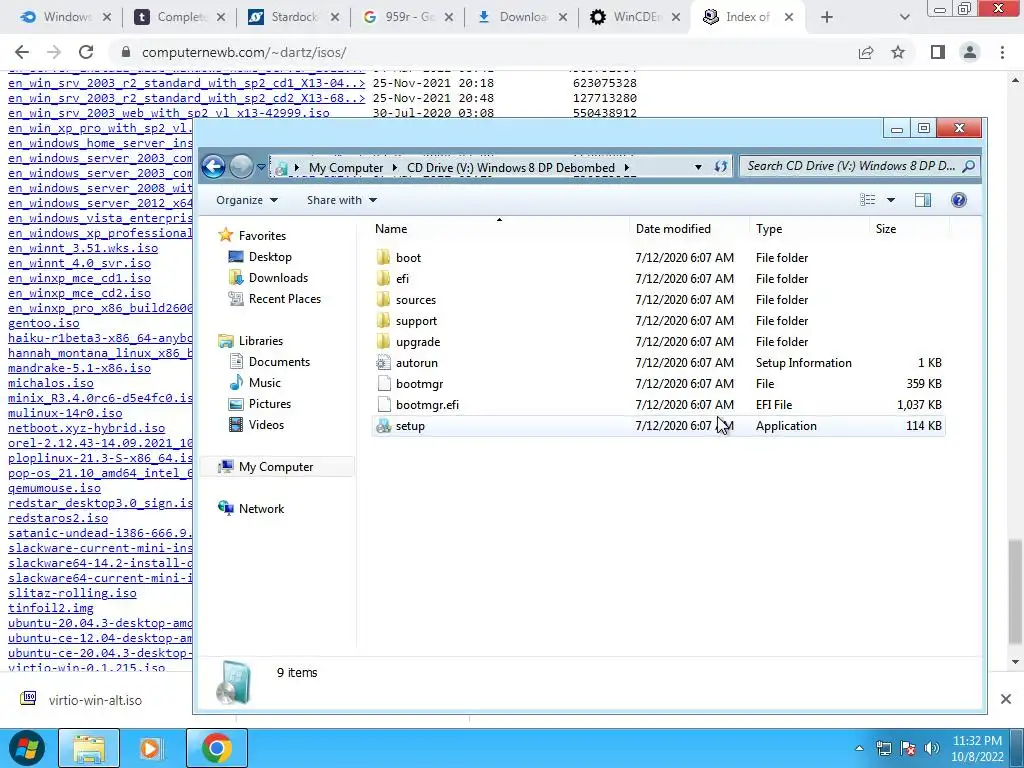The height and width of the screenshot is (768, 1024).
Task: Close Chrome's download bar with X
Action: (x=1006, y=699)
